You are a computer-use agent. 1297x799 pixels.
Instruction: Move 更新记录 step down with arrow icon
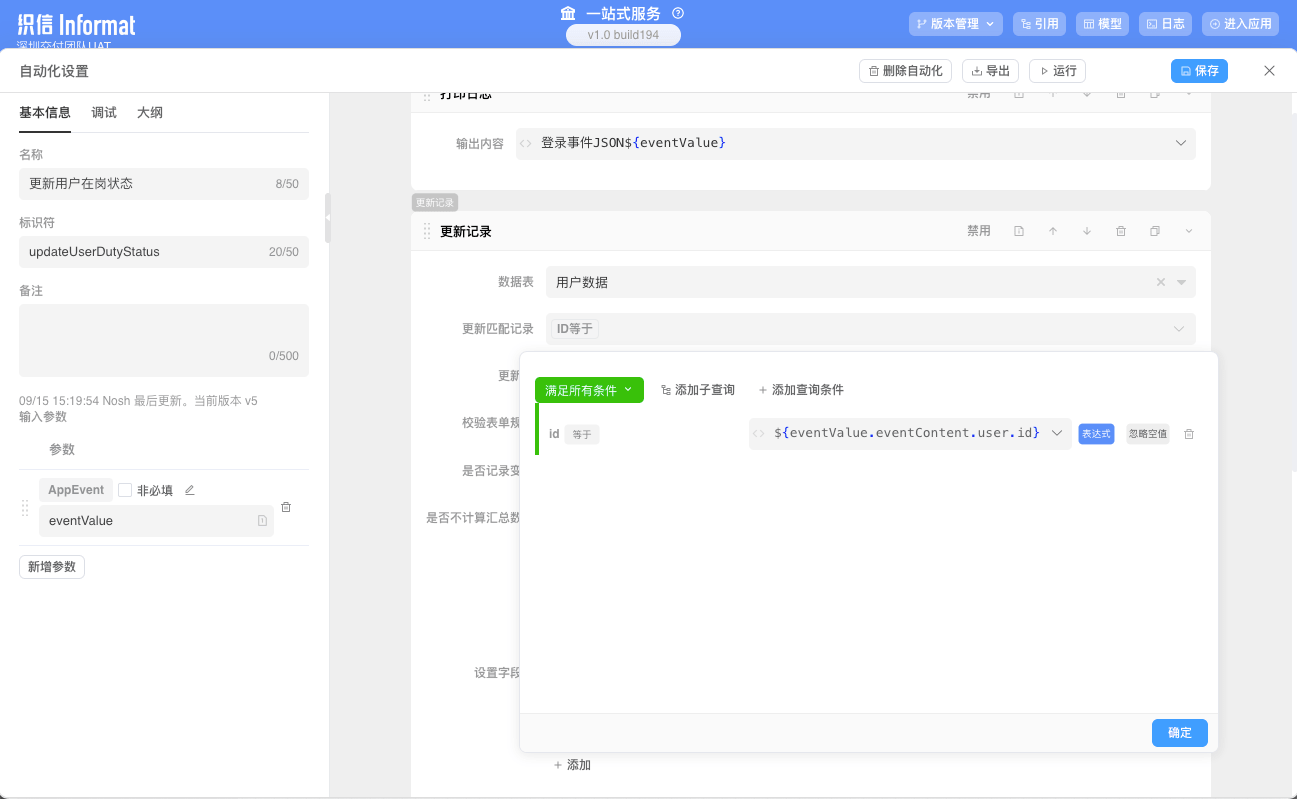1087,231
